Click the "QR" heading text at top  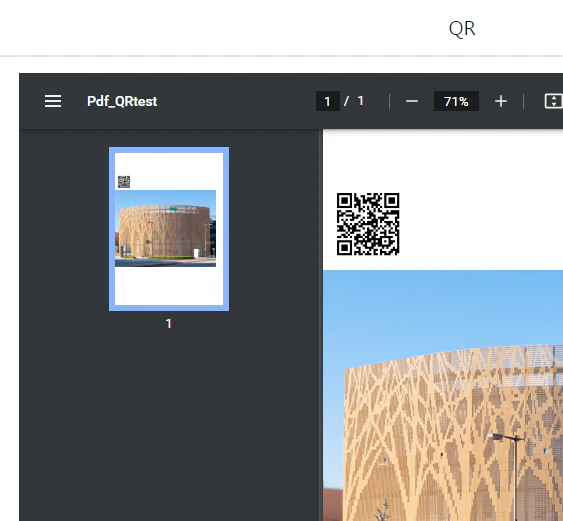pyautogui.click(x=462, y=28)
